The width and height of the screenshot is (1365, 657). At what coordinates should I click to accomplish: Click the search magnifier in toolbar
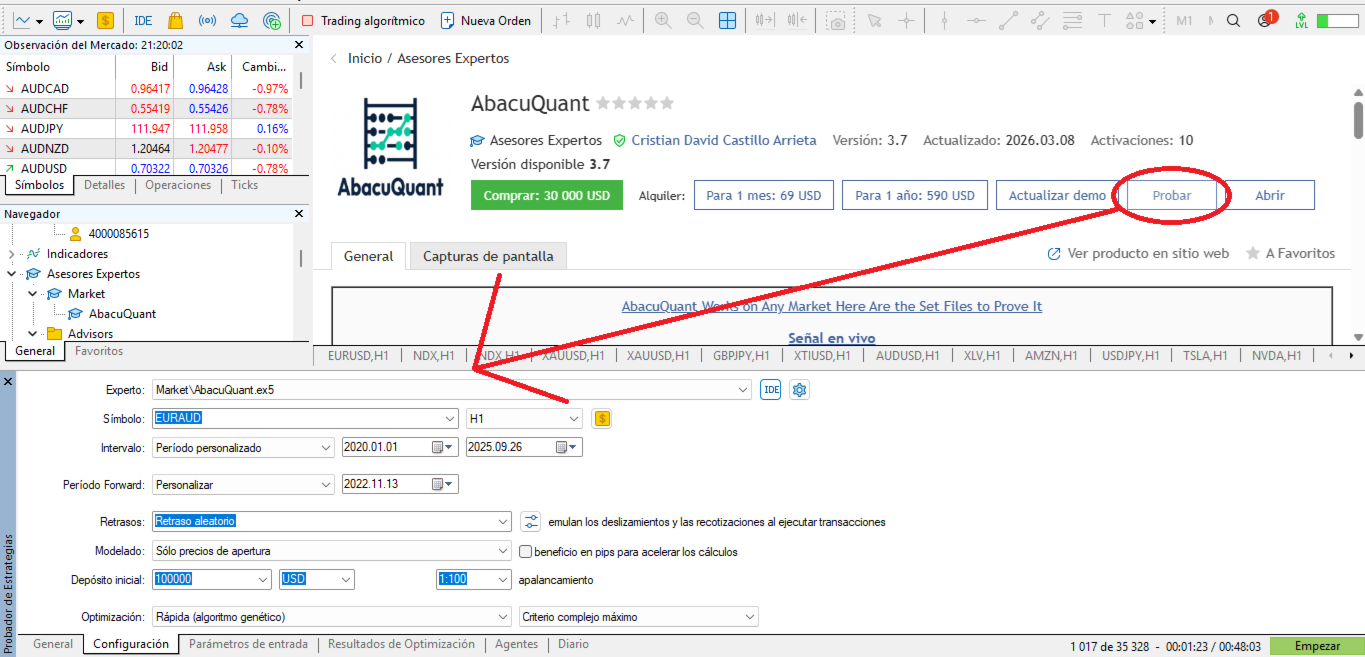(1233, 20)
